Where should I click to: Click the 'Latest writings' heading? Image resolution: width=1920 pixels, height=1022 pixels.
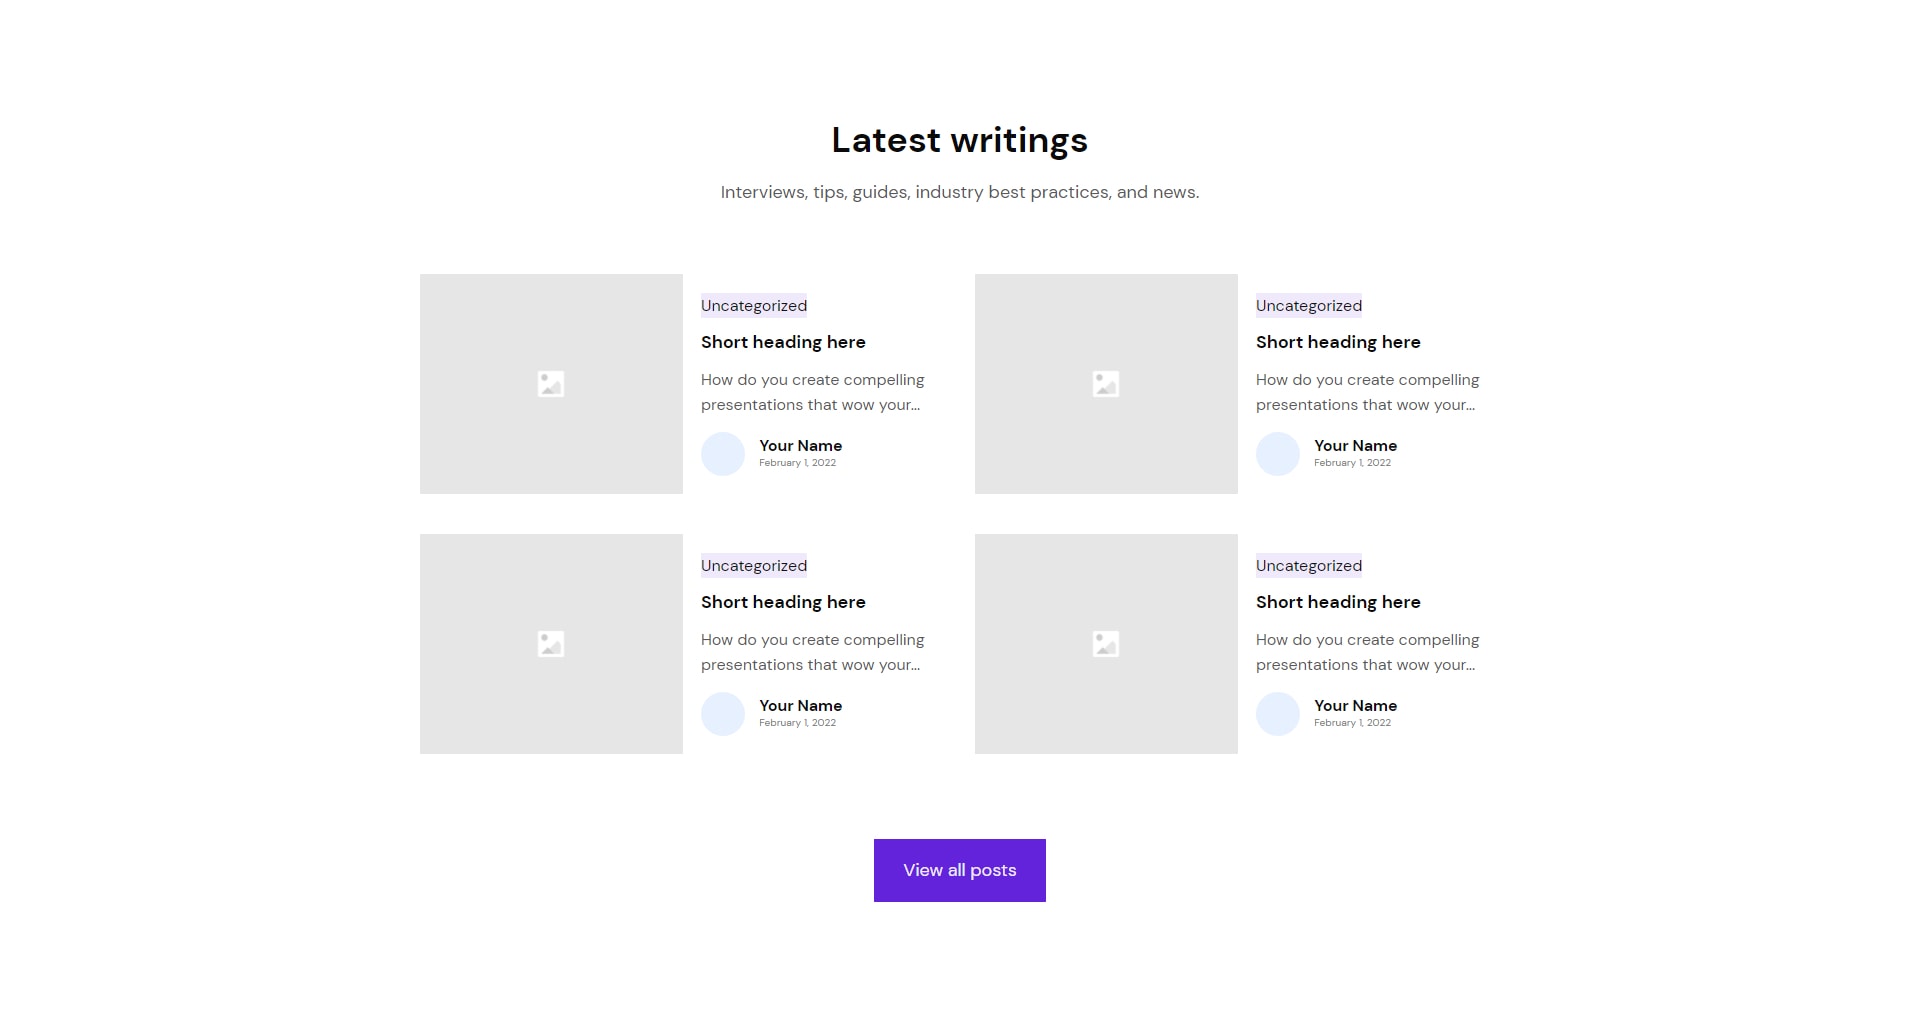(960, 140)
